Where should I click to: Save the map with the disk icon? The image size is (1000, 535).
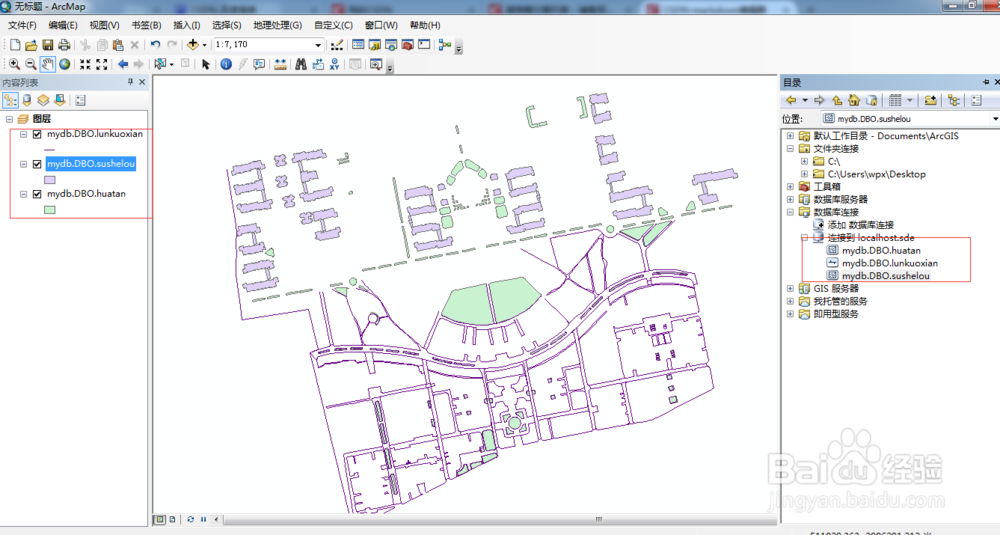(x=47, y=45)
